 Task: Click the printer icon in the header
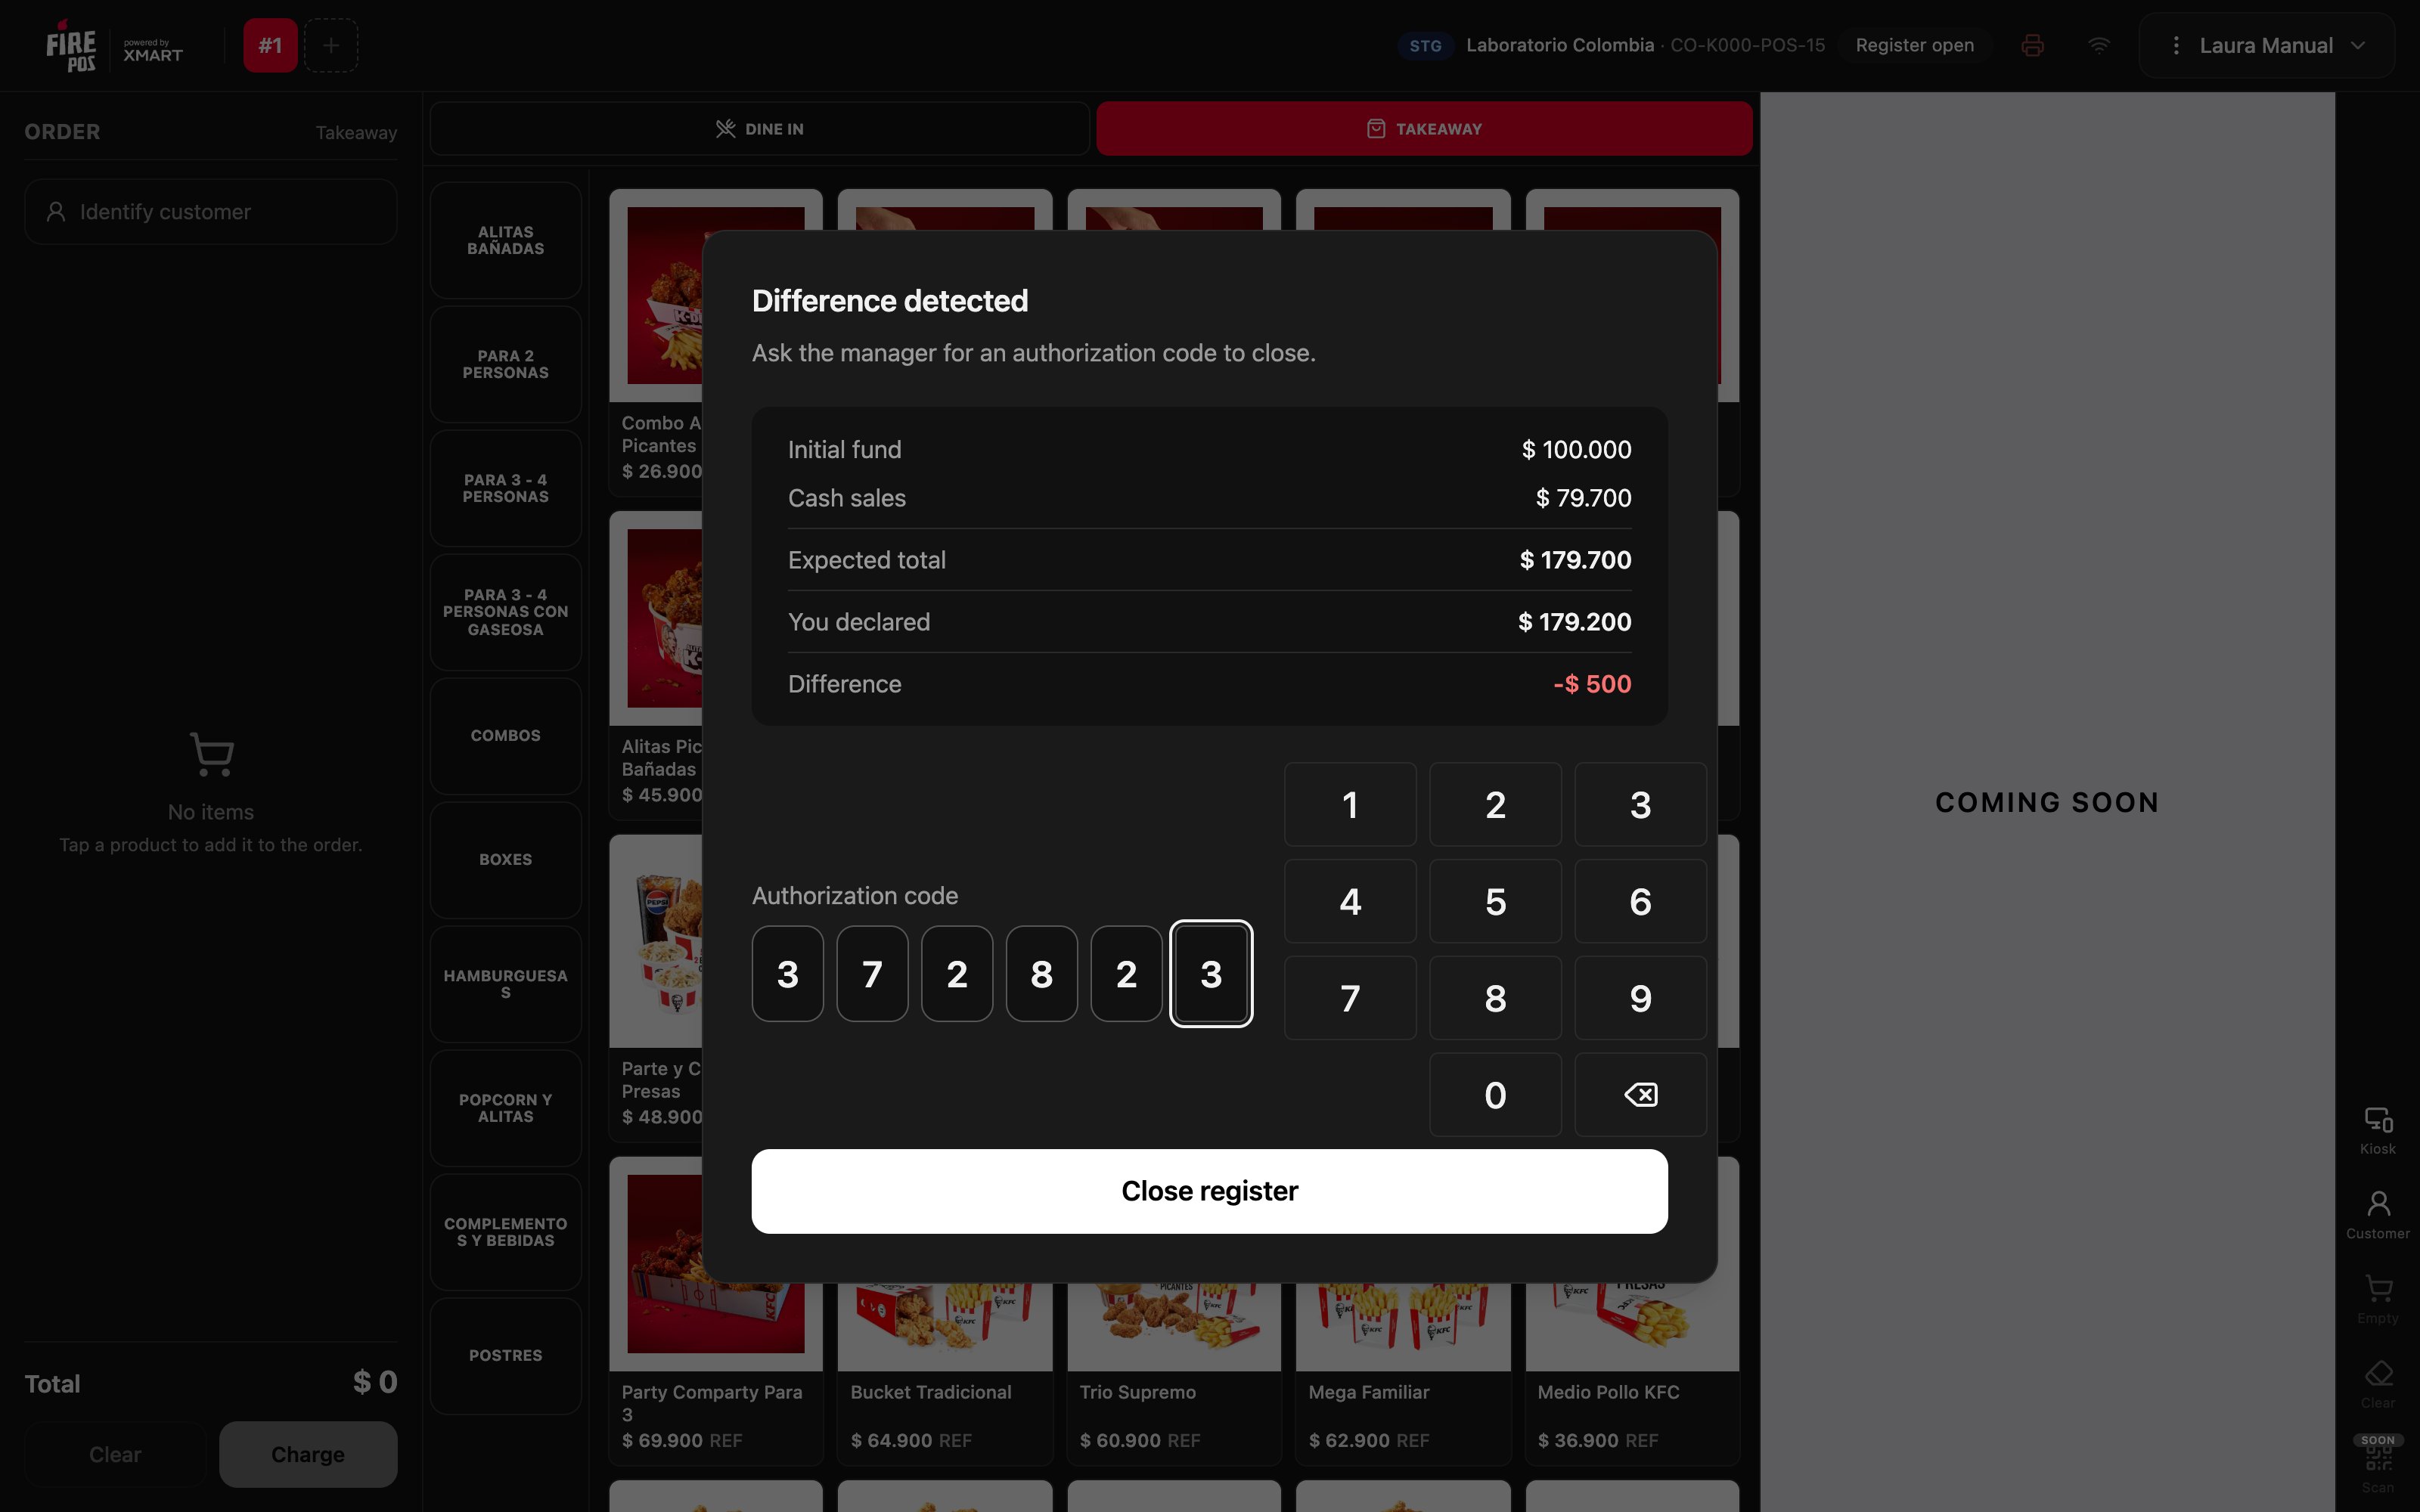tap(2032, 46)
